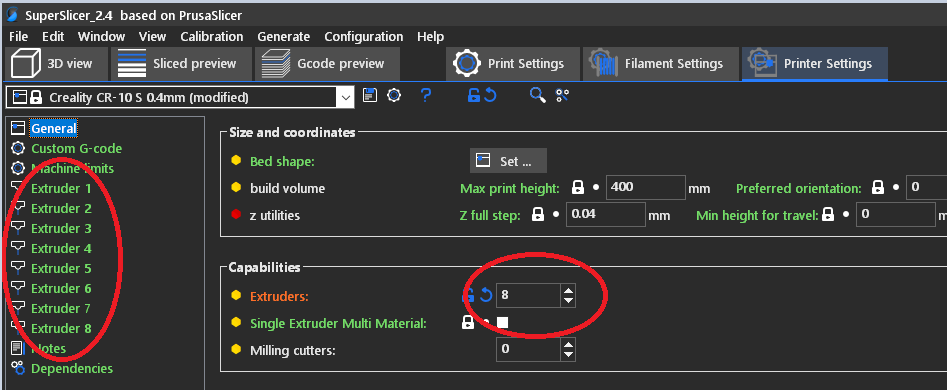947x390 pixels.
Task: Select the Printer Settings tab
Action: pos(815,63)
